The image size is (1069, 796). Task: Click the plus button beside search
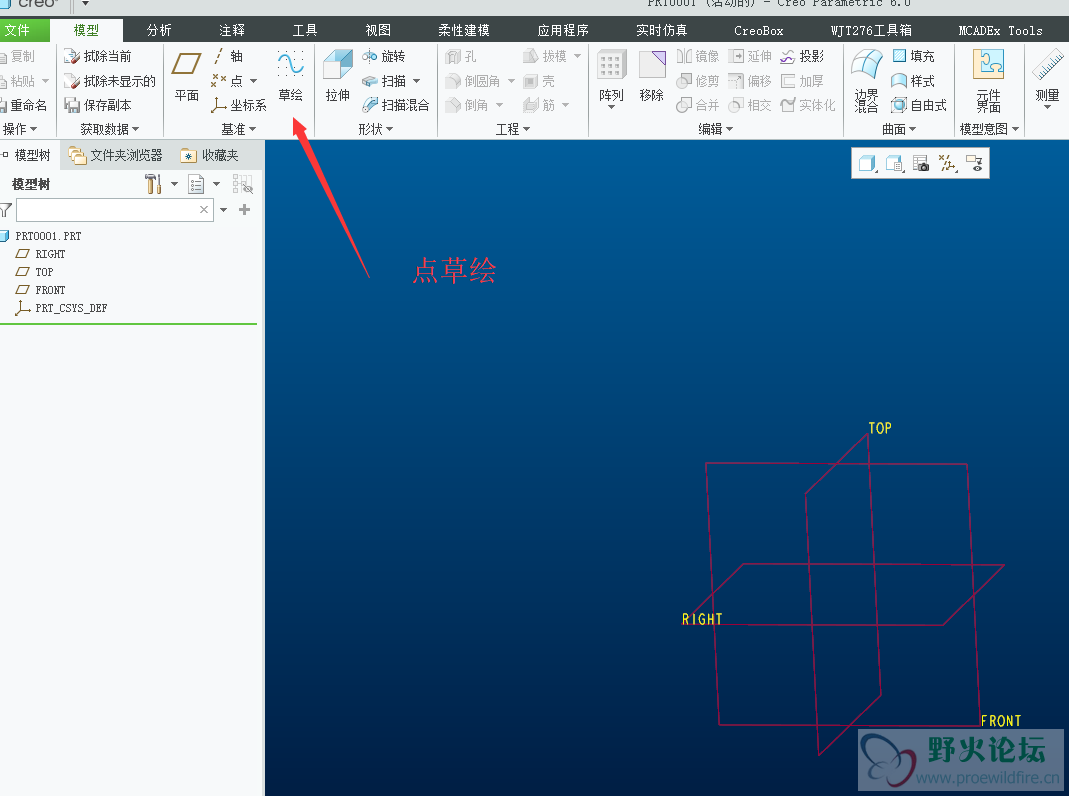click(x=245, y=210)
